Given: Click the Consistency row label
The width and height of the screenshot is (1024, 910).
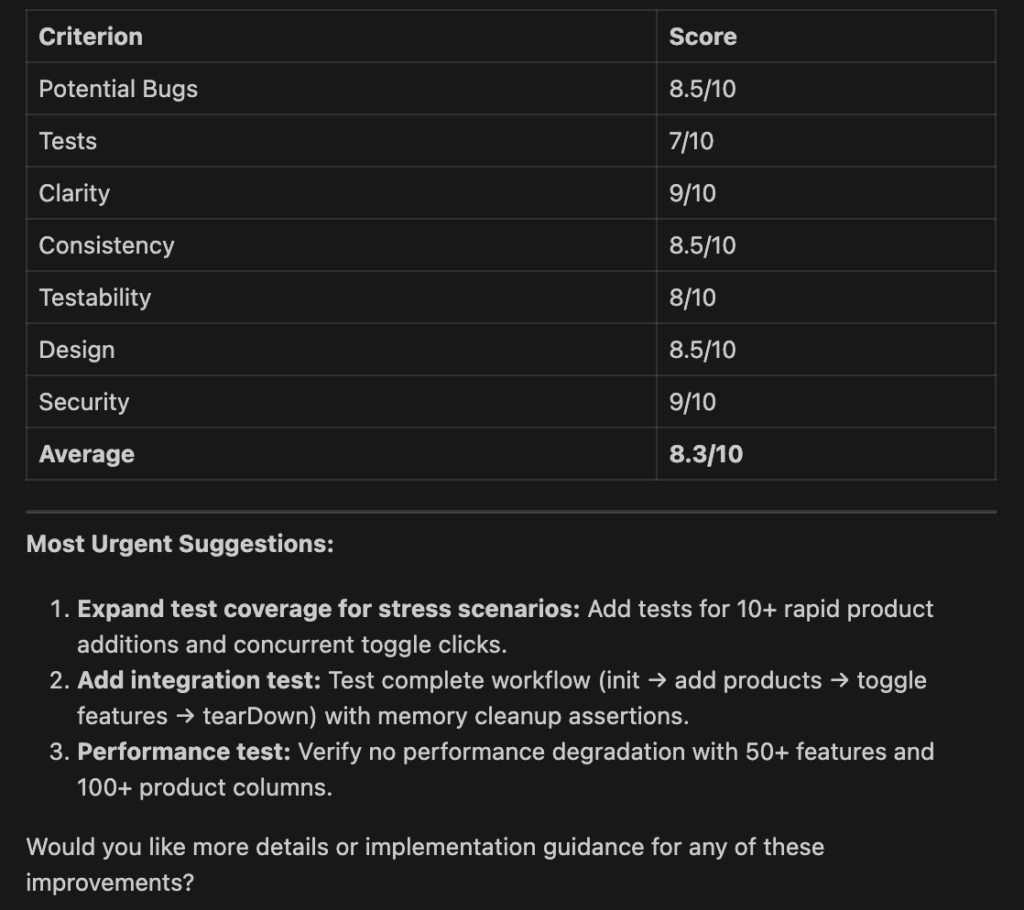Looking at the screenshot, I should (106, 245).
